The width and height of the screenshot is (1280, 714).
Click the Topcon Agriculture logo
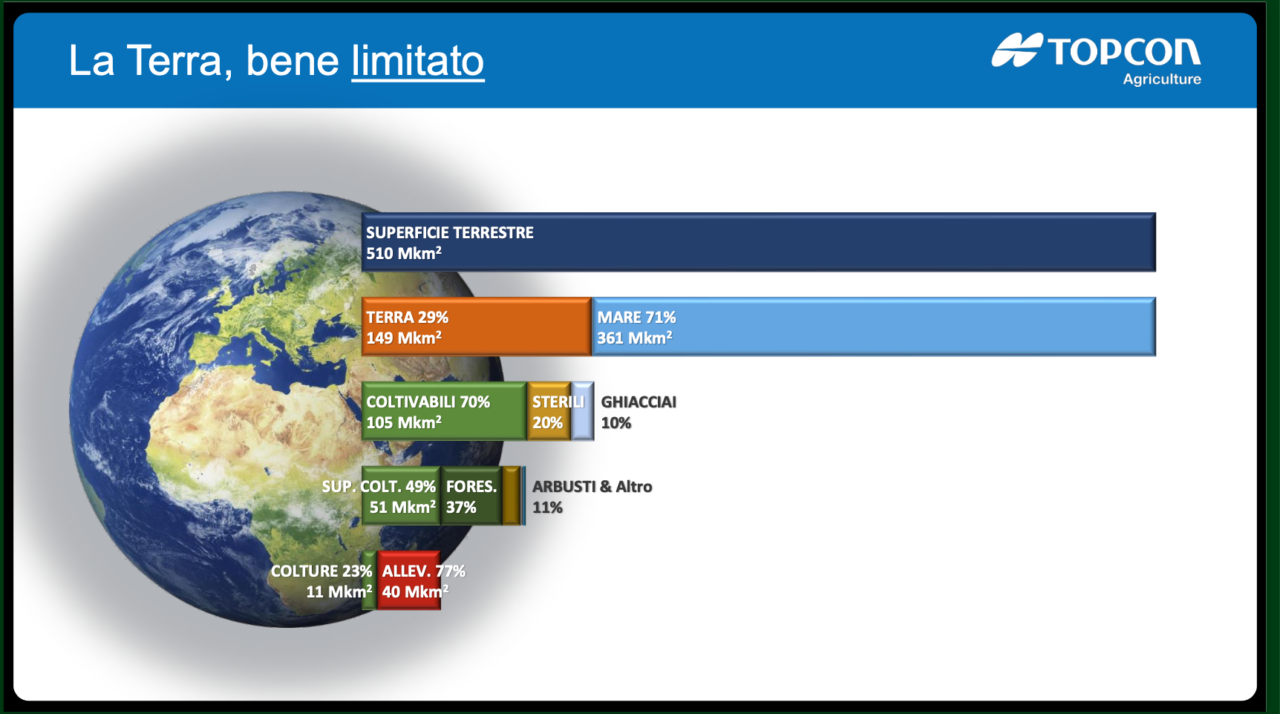(1097, 59)
